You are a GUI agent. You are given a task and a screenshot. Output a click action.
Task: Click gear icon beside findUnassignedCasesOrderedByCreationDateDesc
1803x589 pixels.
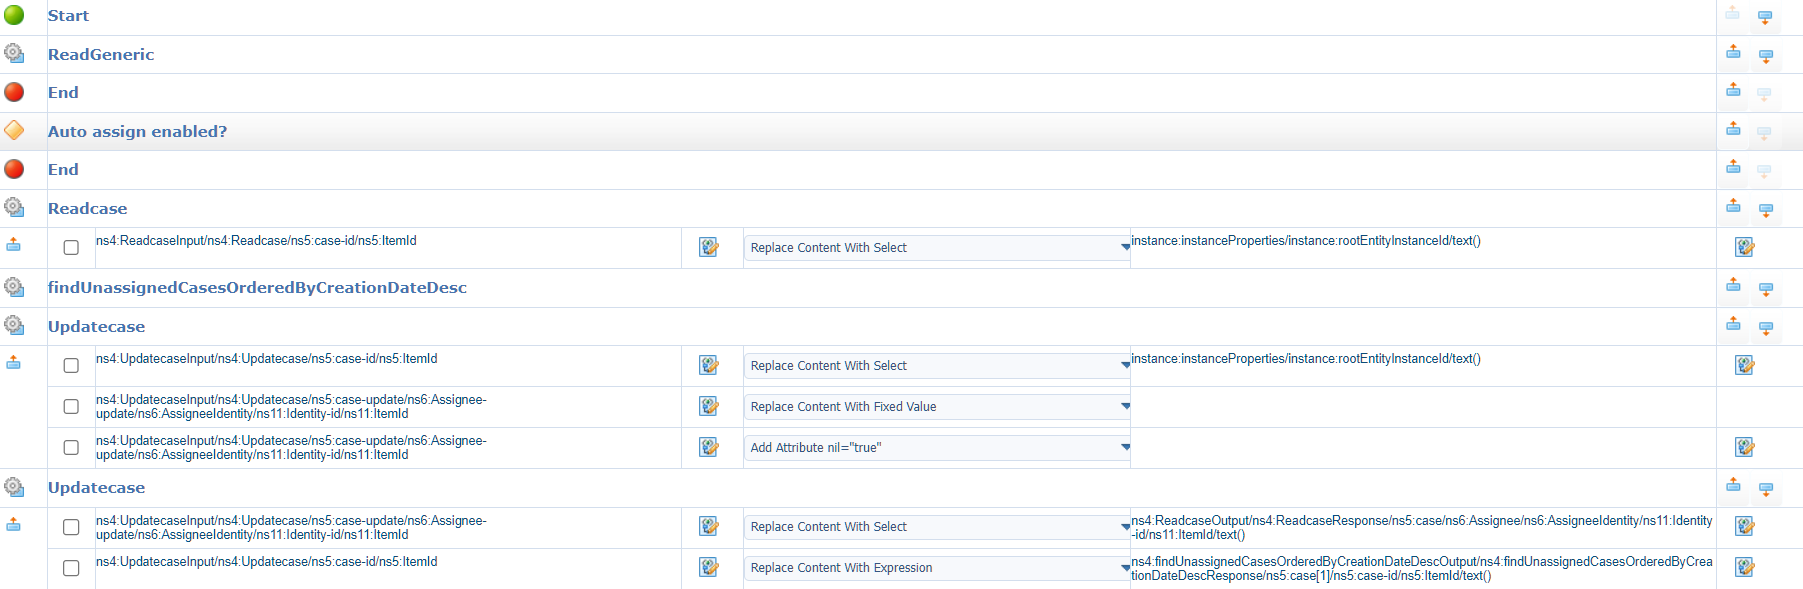pyautogui.click(x=14, y=287)
